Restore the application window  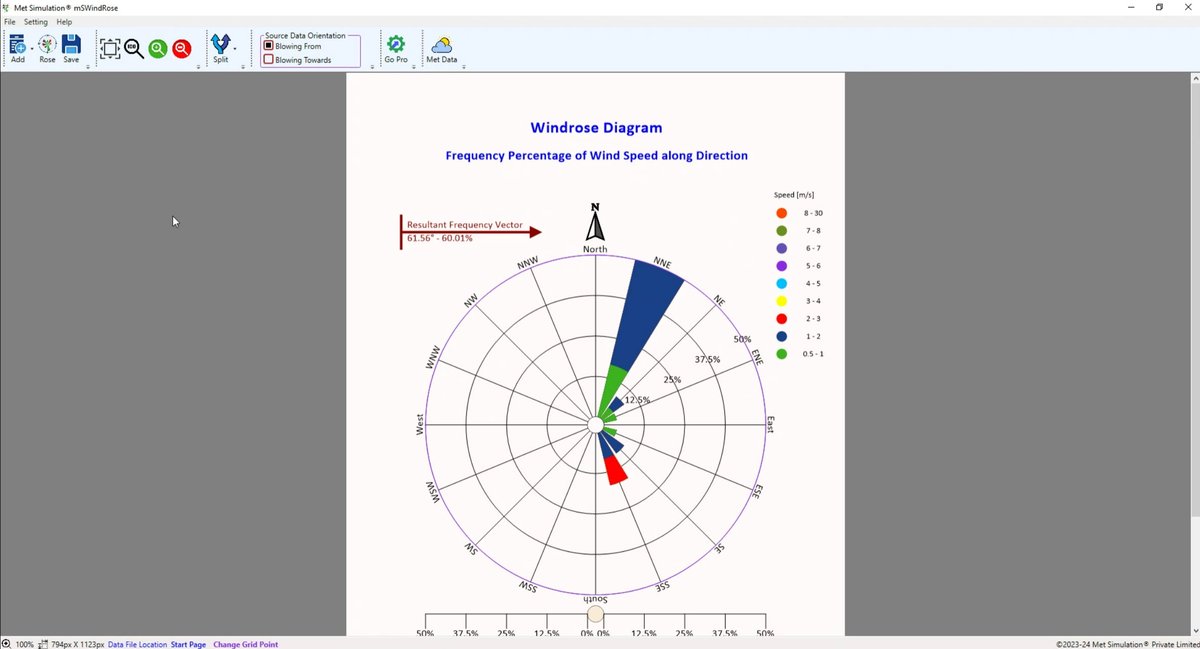pos(1159,7)
